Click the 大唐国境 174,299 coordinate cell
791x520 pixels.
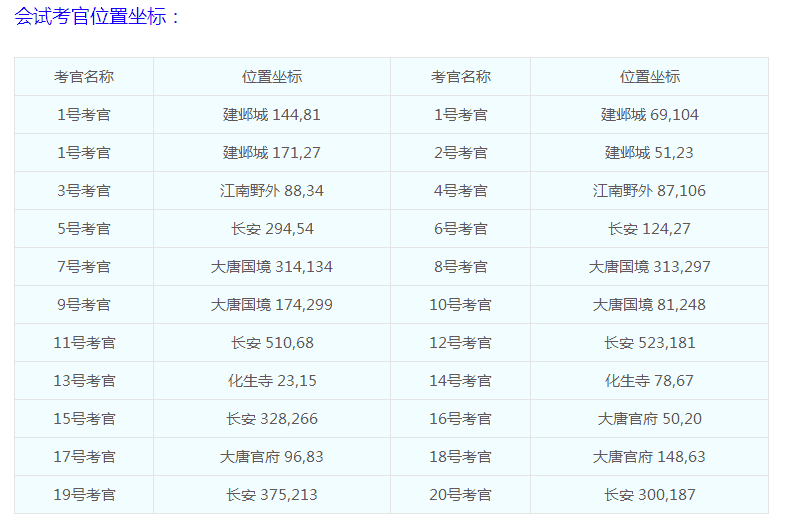click(271, 305)
